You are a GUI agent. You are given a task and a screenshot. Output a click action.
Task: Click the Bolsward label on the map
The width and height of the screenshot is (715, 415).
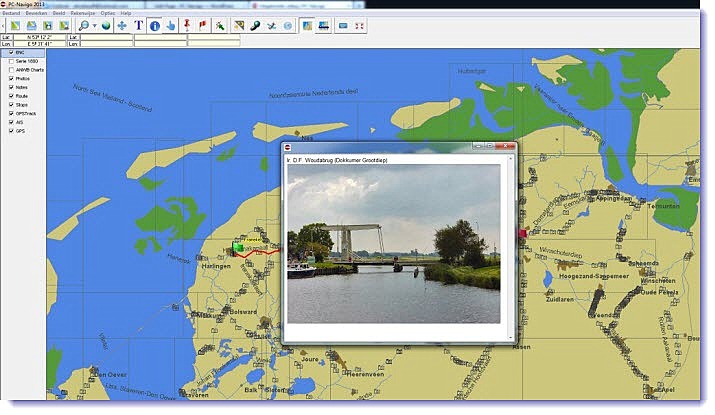(x=243, y=312)
